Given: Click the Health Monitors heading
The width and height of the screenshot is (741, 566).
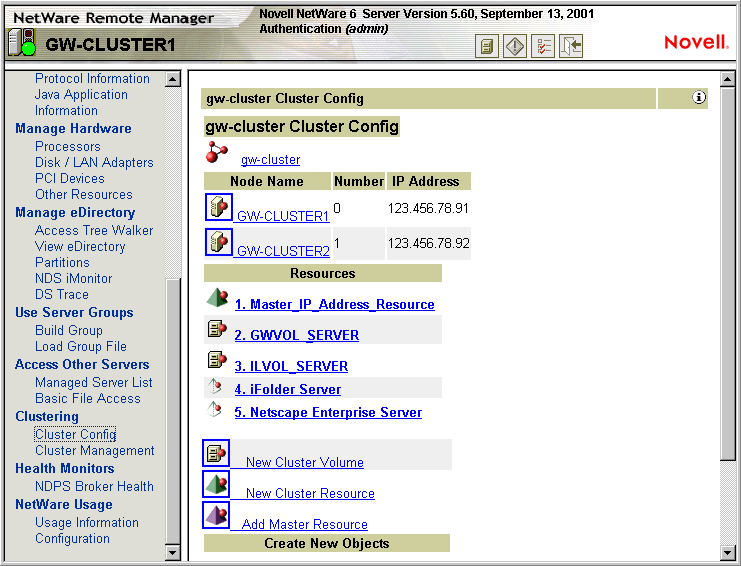Looking at the screenshot, I should coord(65,469).
